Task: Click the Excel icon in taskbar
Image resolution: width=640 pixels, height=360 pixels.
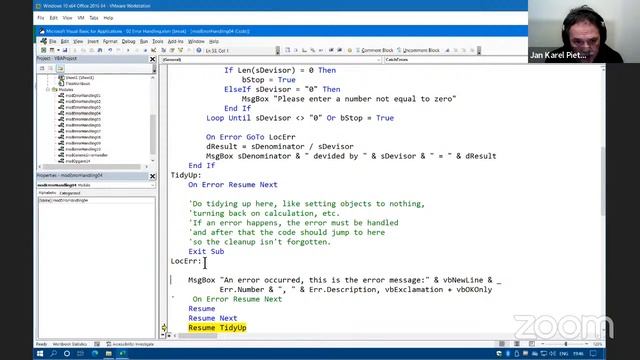Action: click(122, 353)
